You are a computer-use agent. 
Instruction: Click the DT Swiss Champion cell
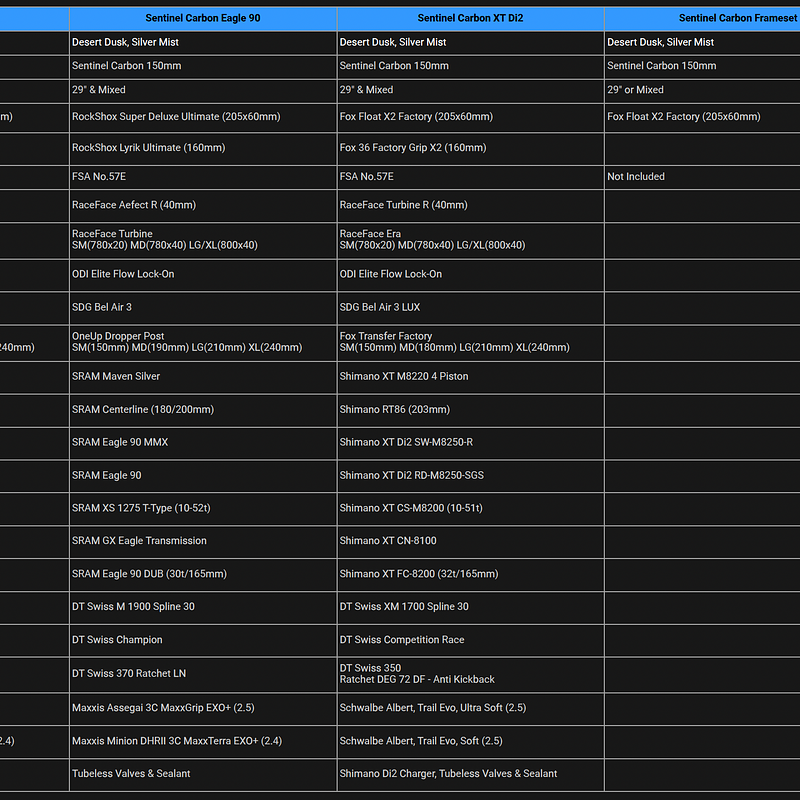pos(203,640)
